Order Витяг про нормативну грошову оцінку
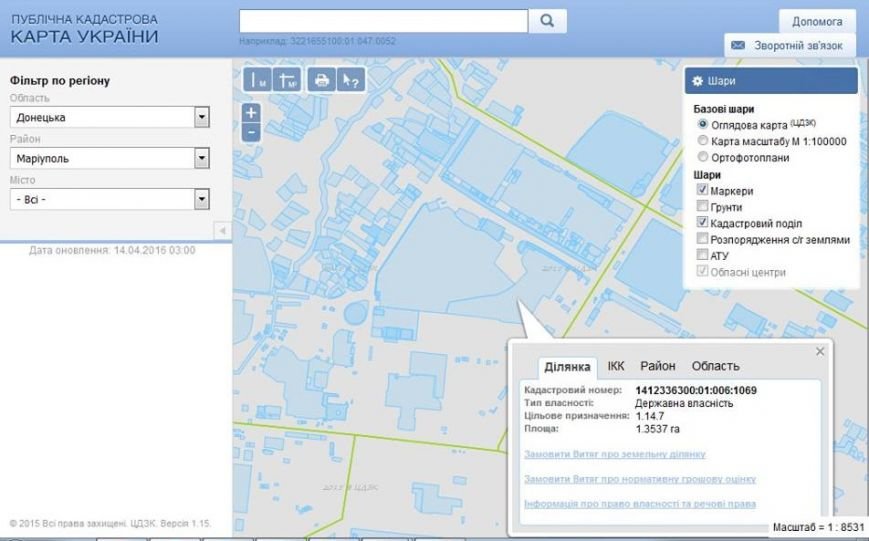869x541 pixels. 640,479
